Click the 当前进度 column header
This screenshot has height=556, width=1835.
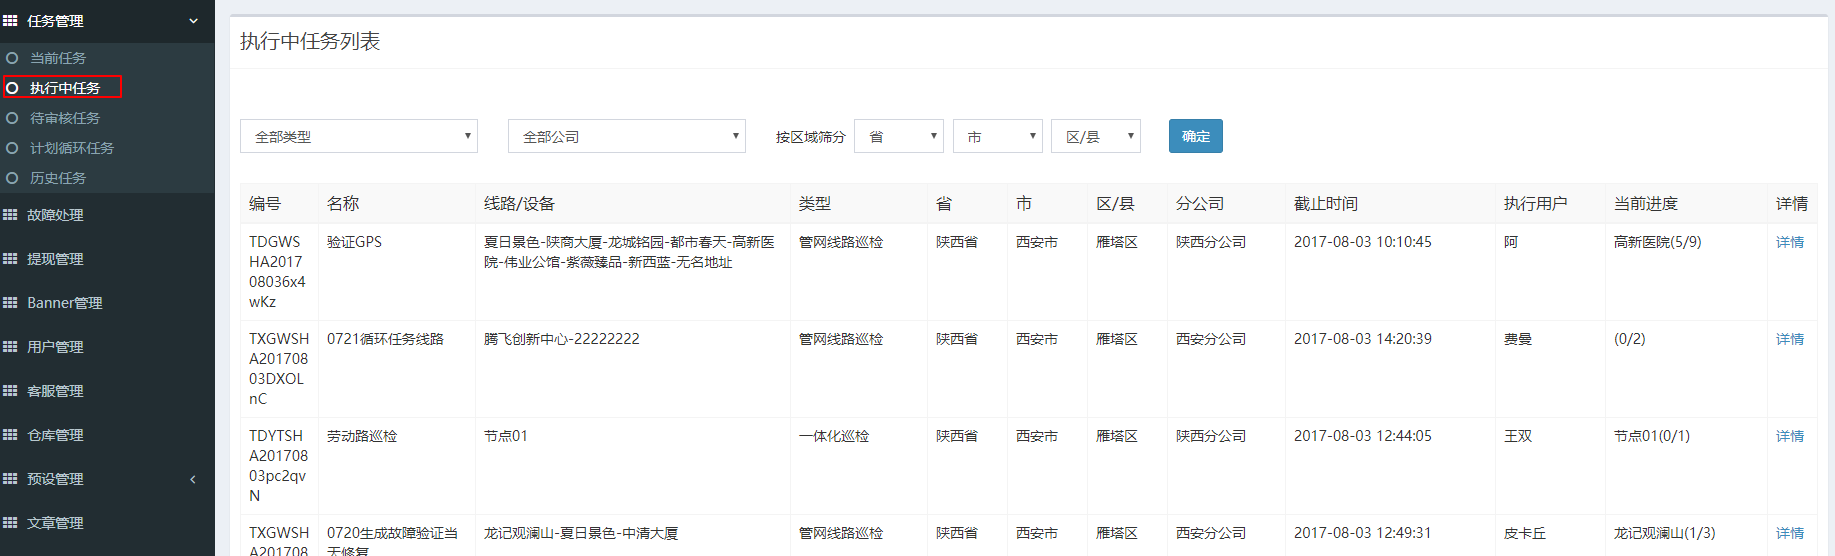coord(1646,203)
